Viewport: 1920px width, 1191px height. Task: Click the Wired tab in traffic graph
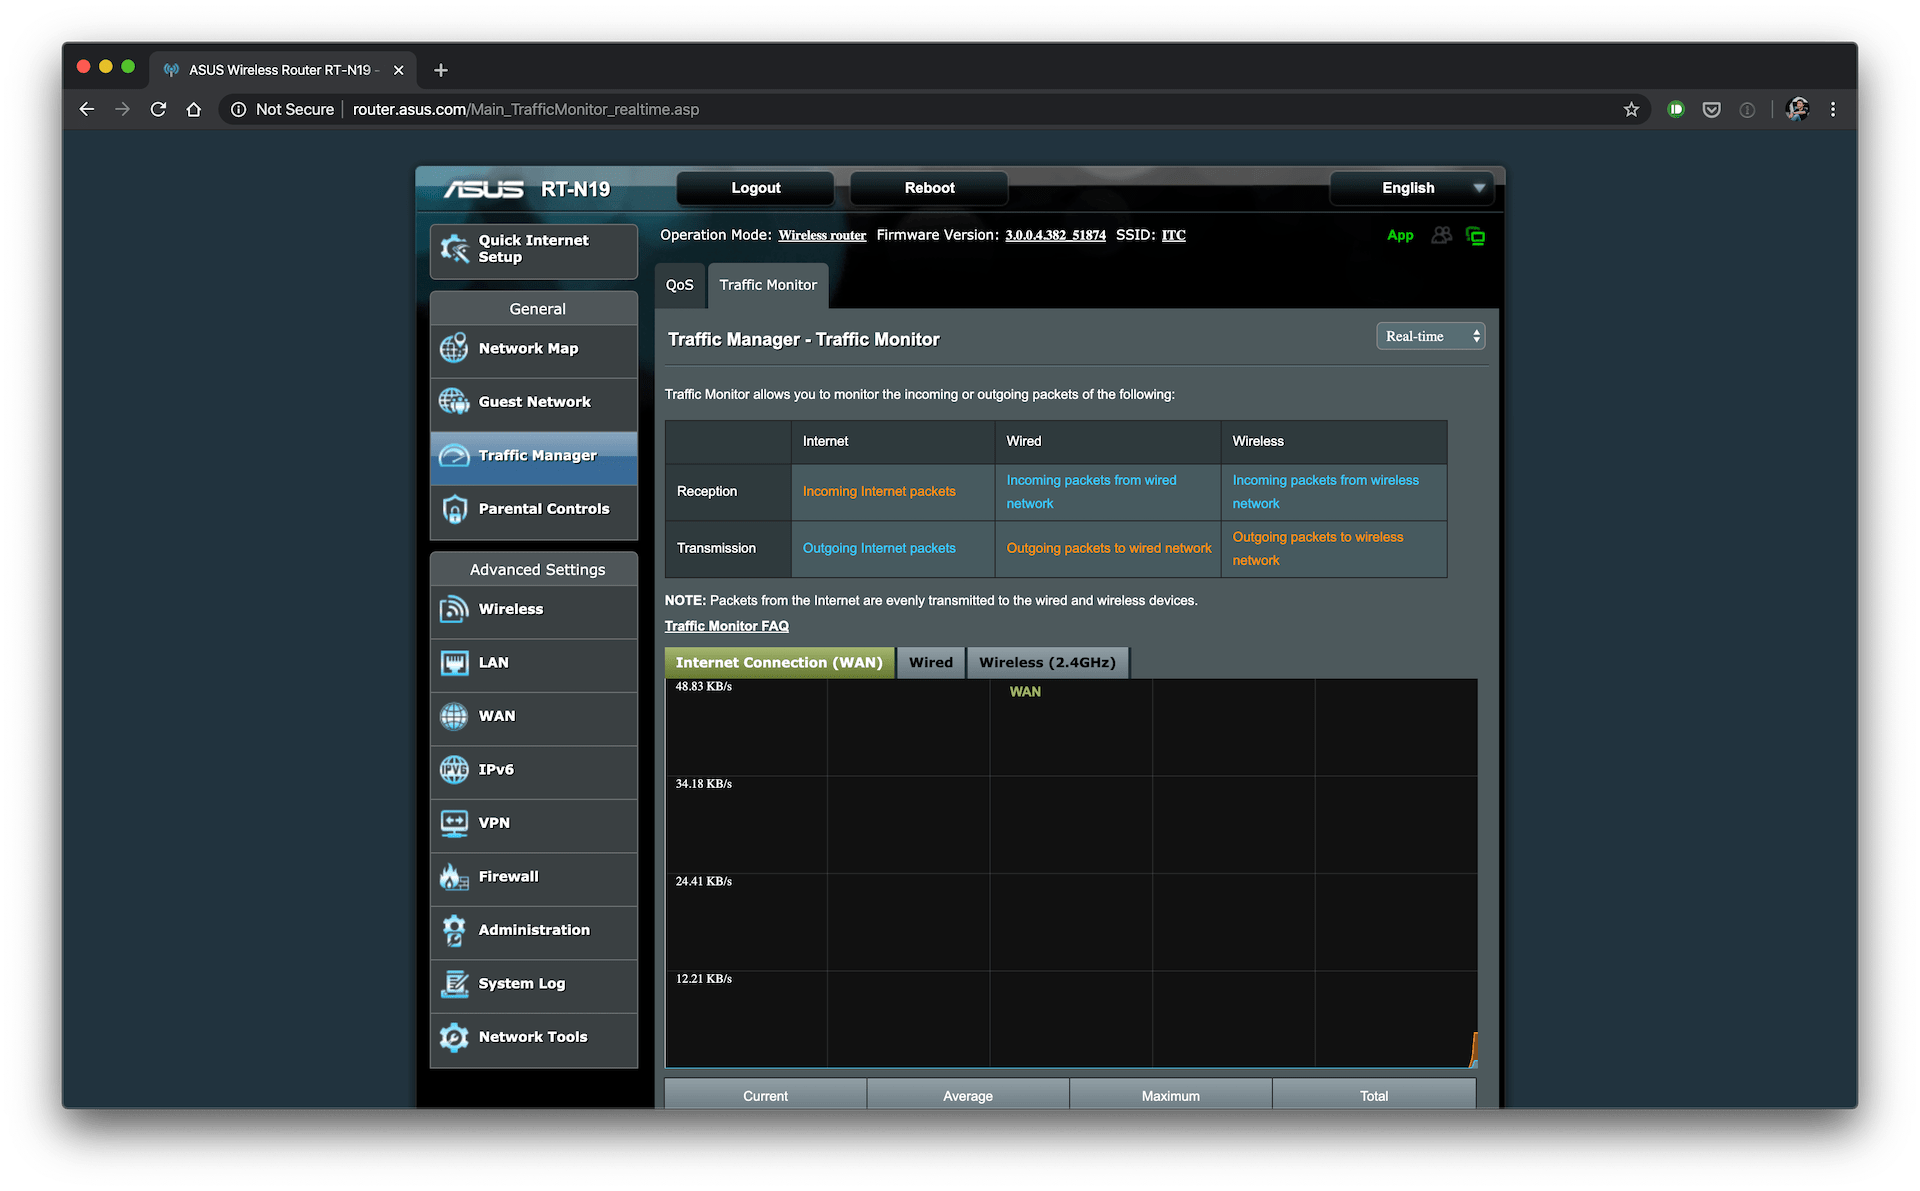click(931, 663)
